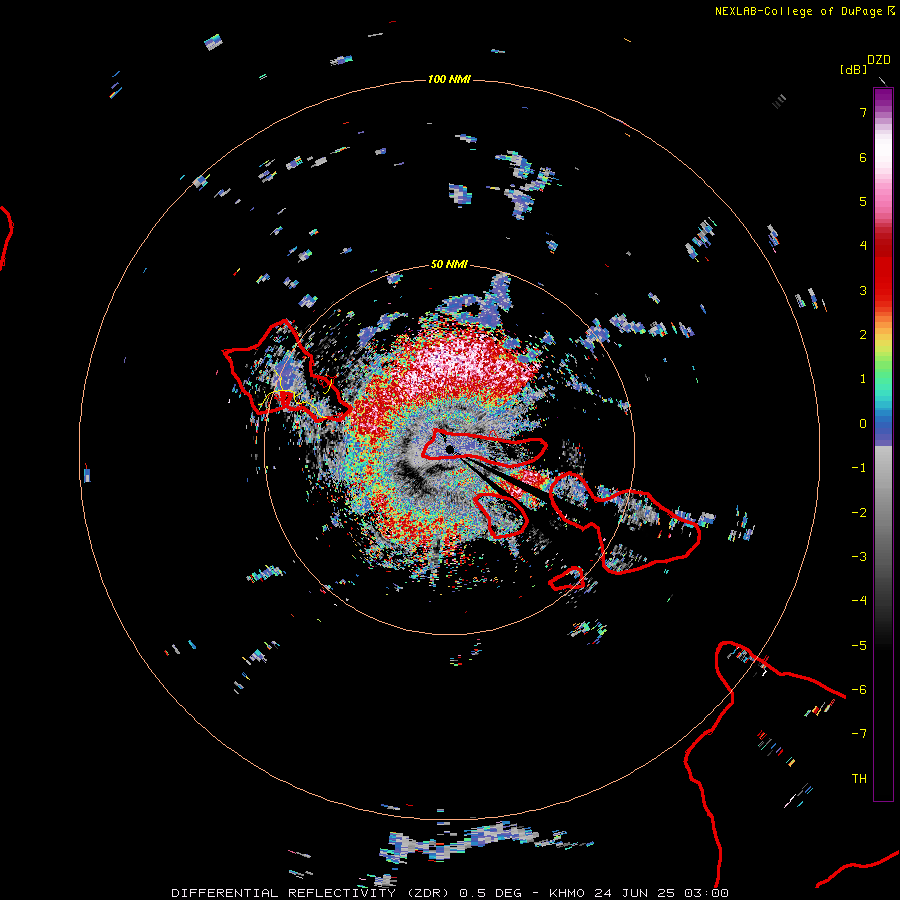The image size is (900, 900).
Task: Click the 1 value on the color scale
Action: 863,379
